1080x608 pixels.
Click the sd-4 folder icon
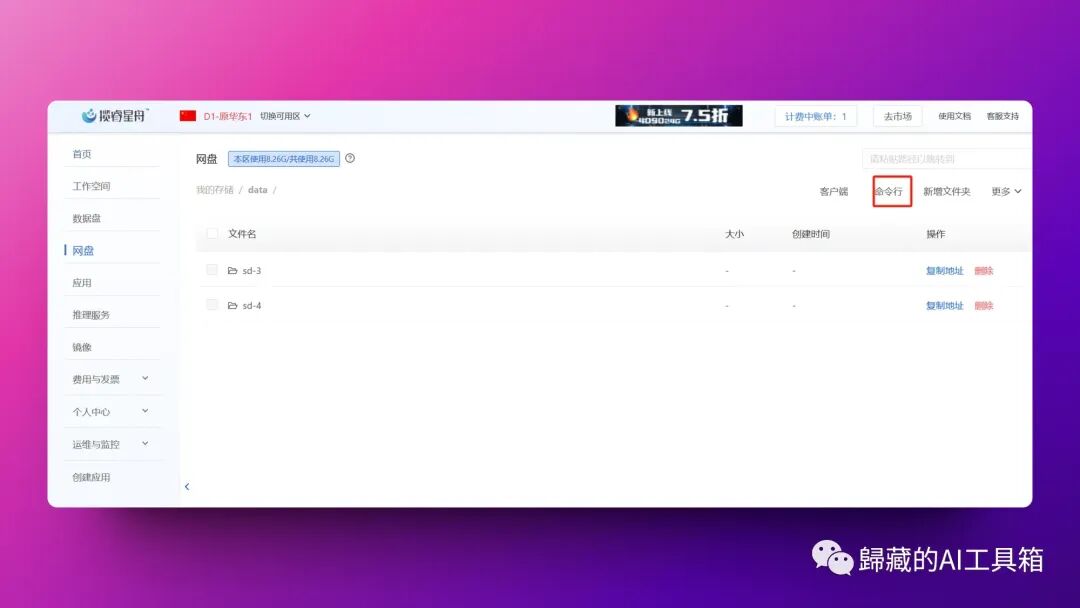tap(232, 306)
